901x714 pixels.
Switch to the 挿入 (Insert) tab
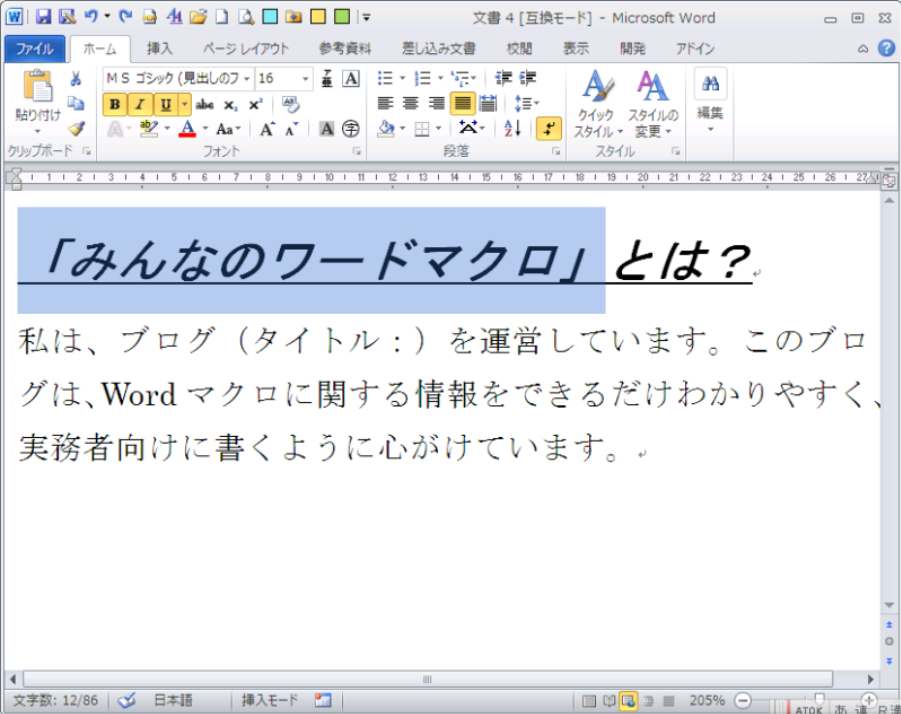click(159, 48)
